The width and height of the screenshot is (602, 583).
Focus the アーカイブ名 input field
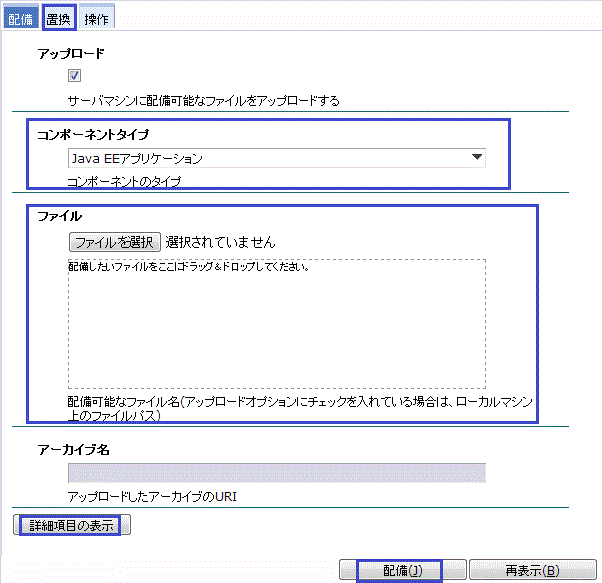coord(276,472)
